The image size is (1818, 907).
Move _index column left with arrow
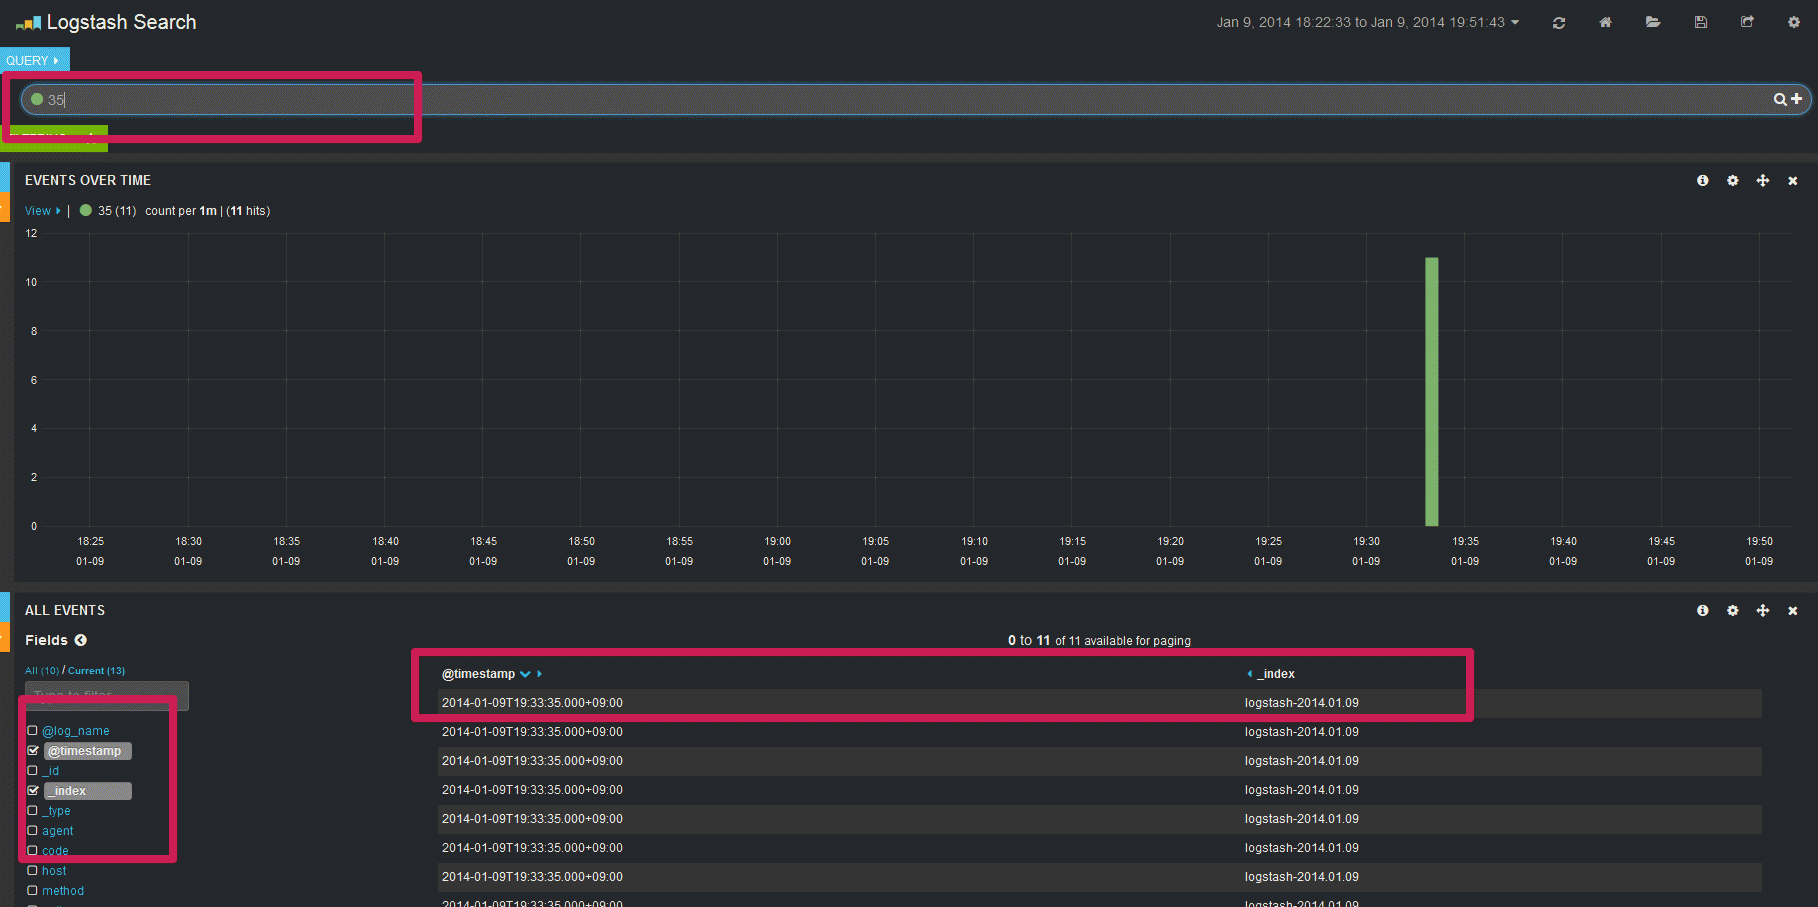tap(1249, 674)
